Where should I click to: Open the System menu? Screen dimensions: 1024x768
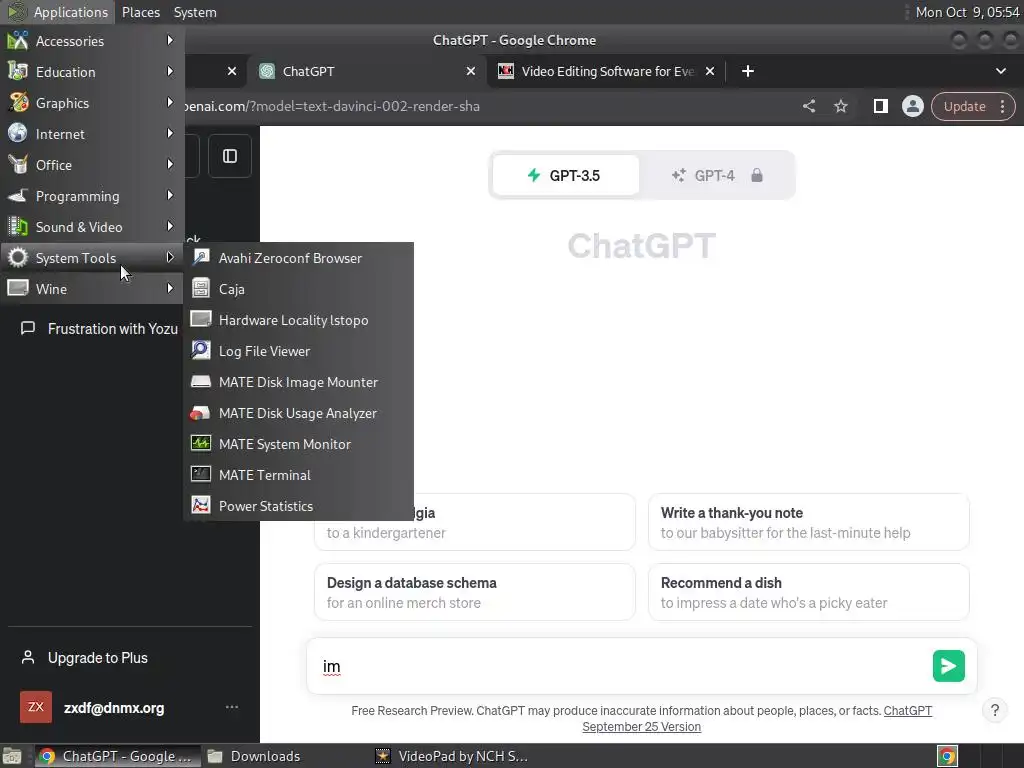pyautogui.click(x=195, y=12)
